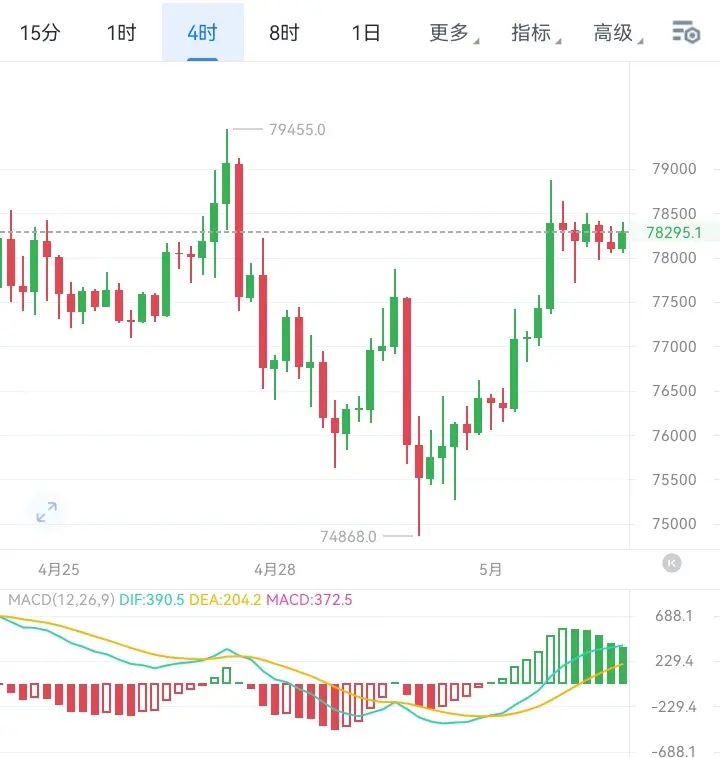Click the 229.4 MACD axis label
Screen dimensions: 720x758
coord(674,661)
